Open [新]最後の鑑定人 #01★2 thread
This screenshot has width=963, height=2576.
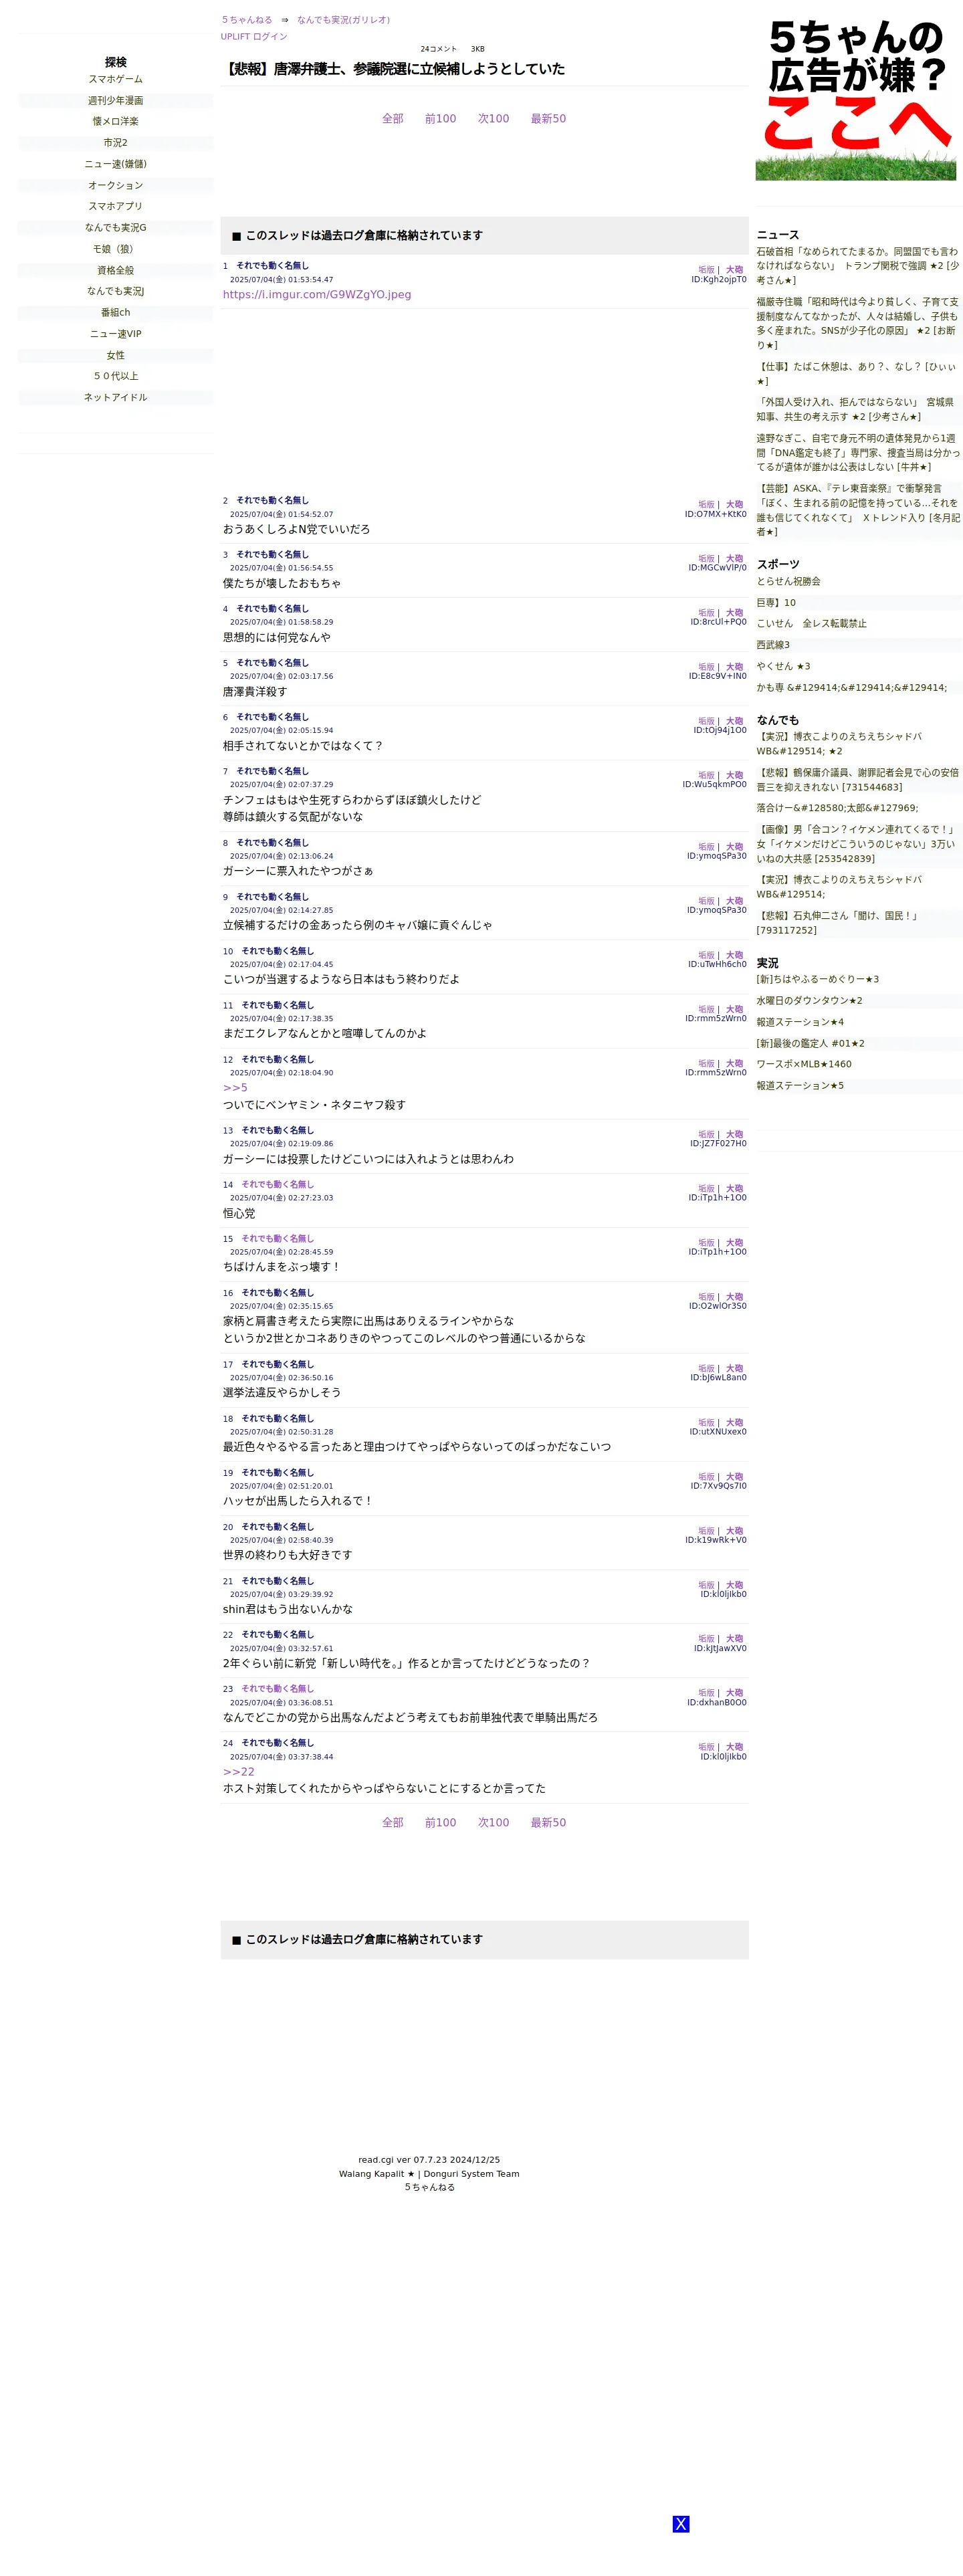(810, 1043)
